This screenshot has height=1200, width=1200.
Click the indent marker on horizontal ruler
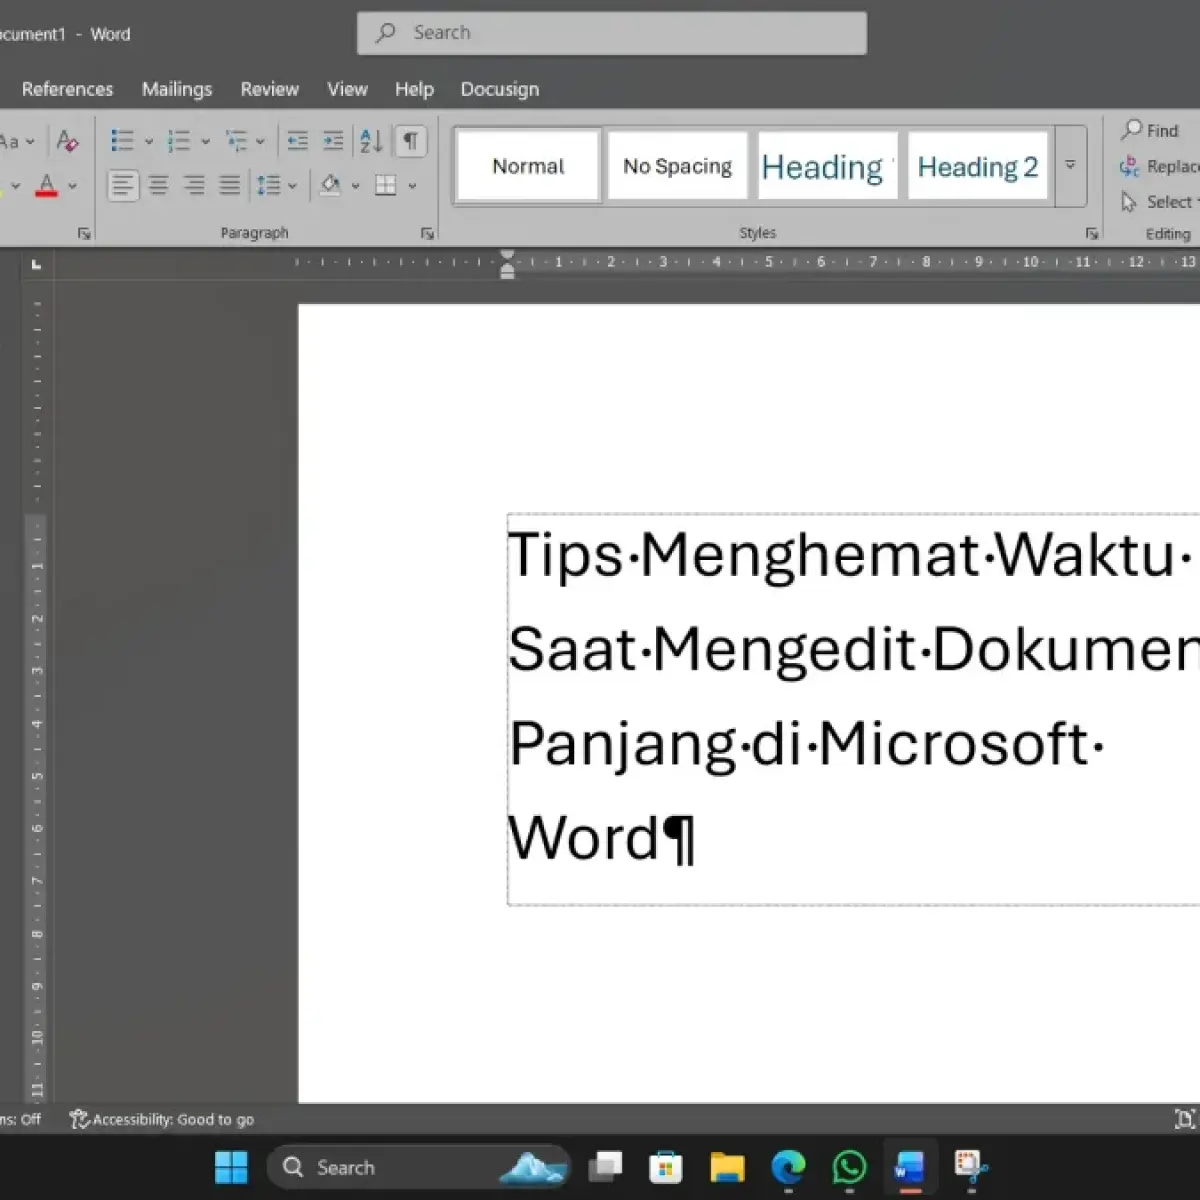click(507, 264)
